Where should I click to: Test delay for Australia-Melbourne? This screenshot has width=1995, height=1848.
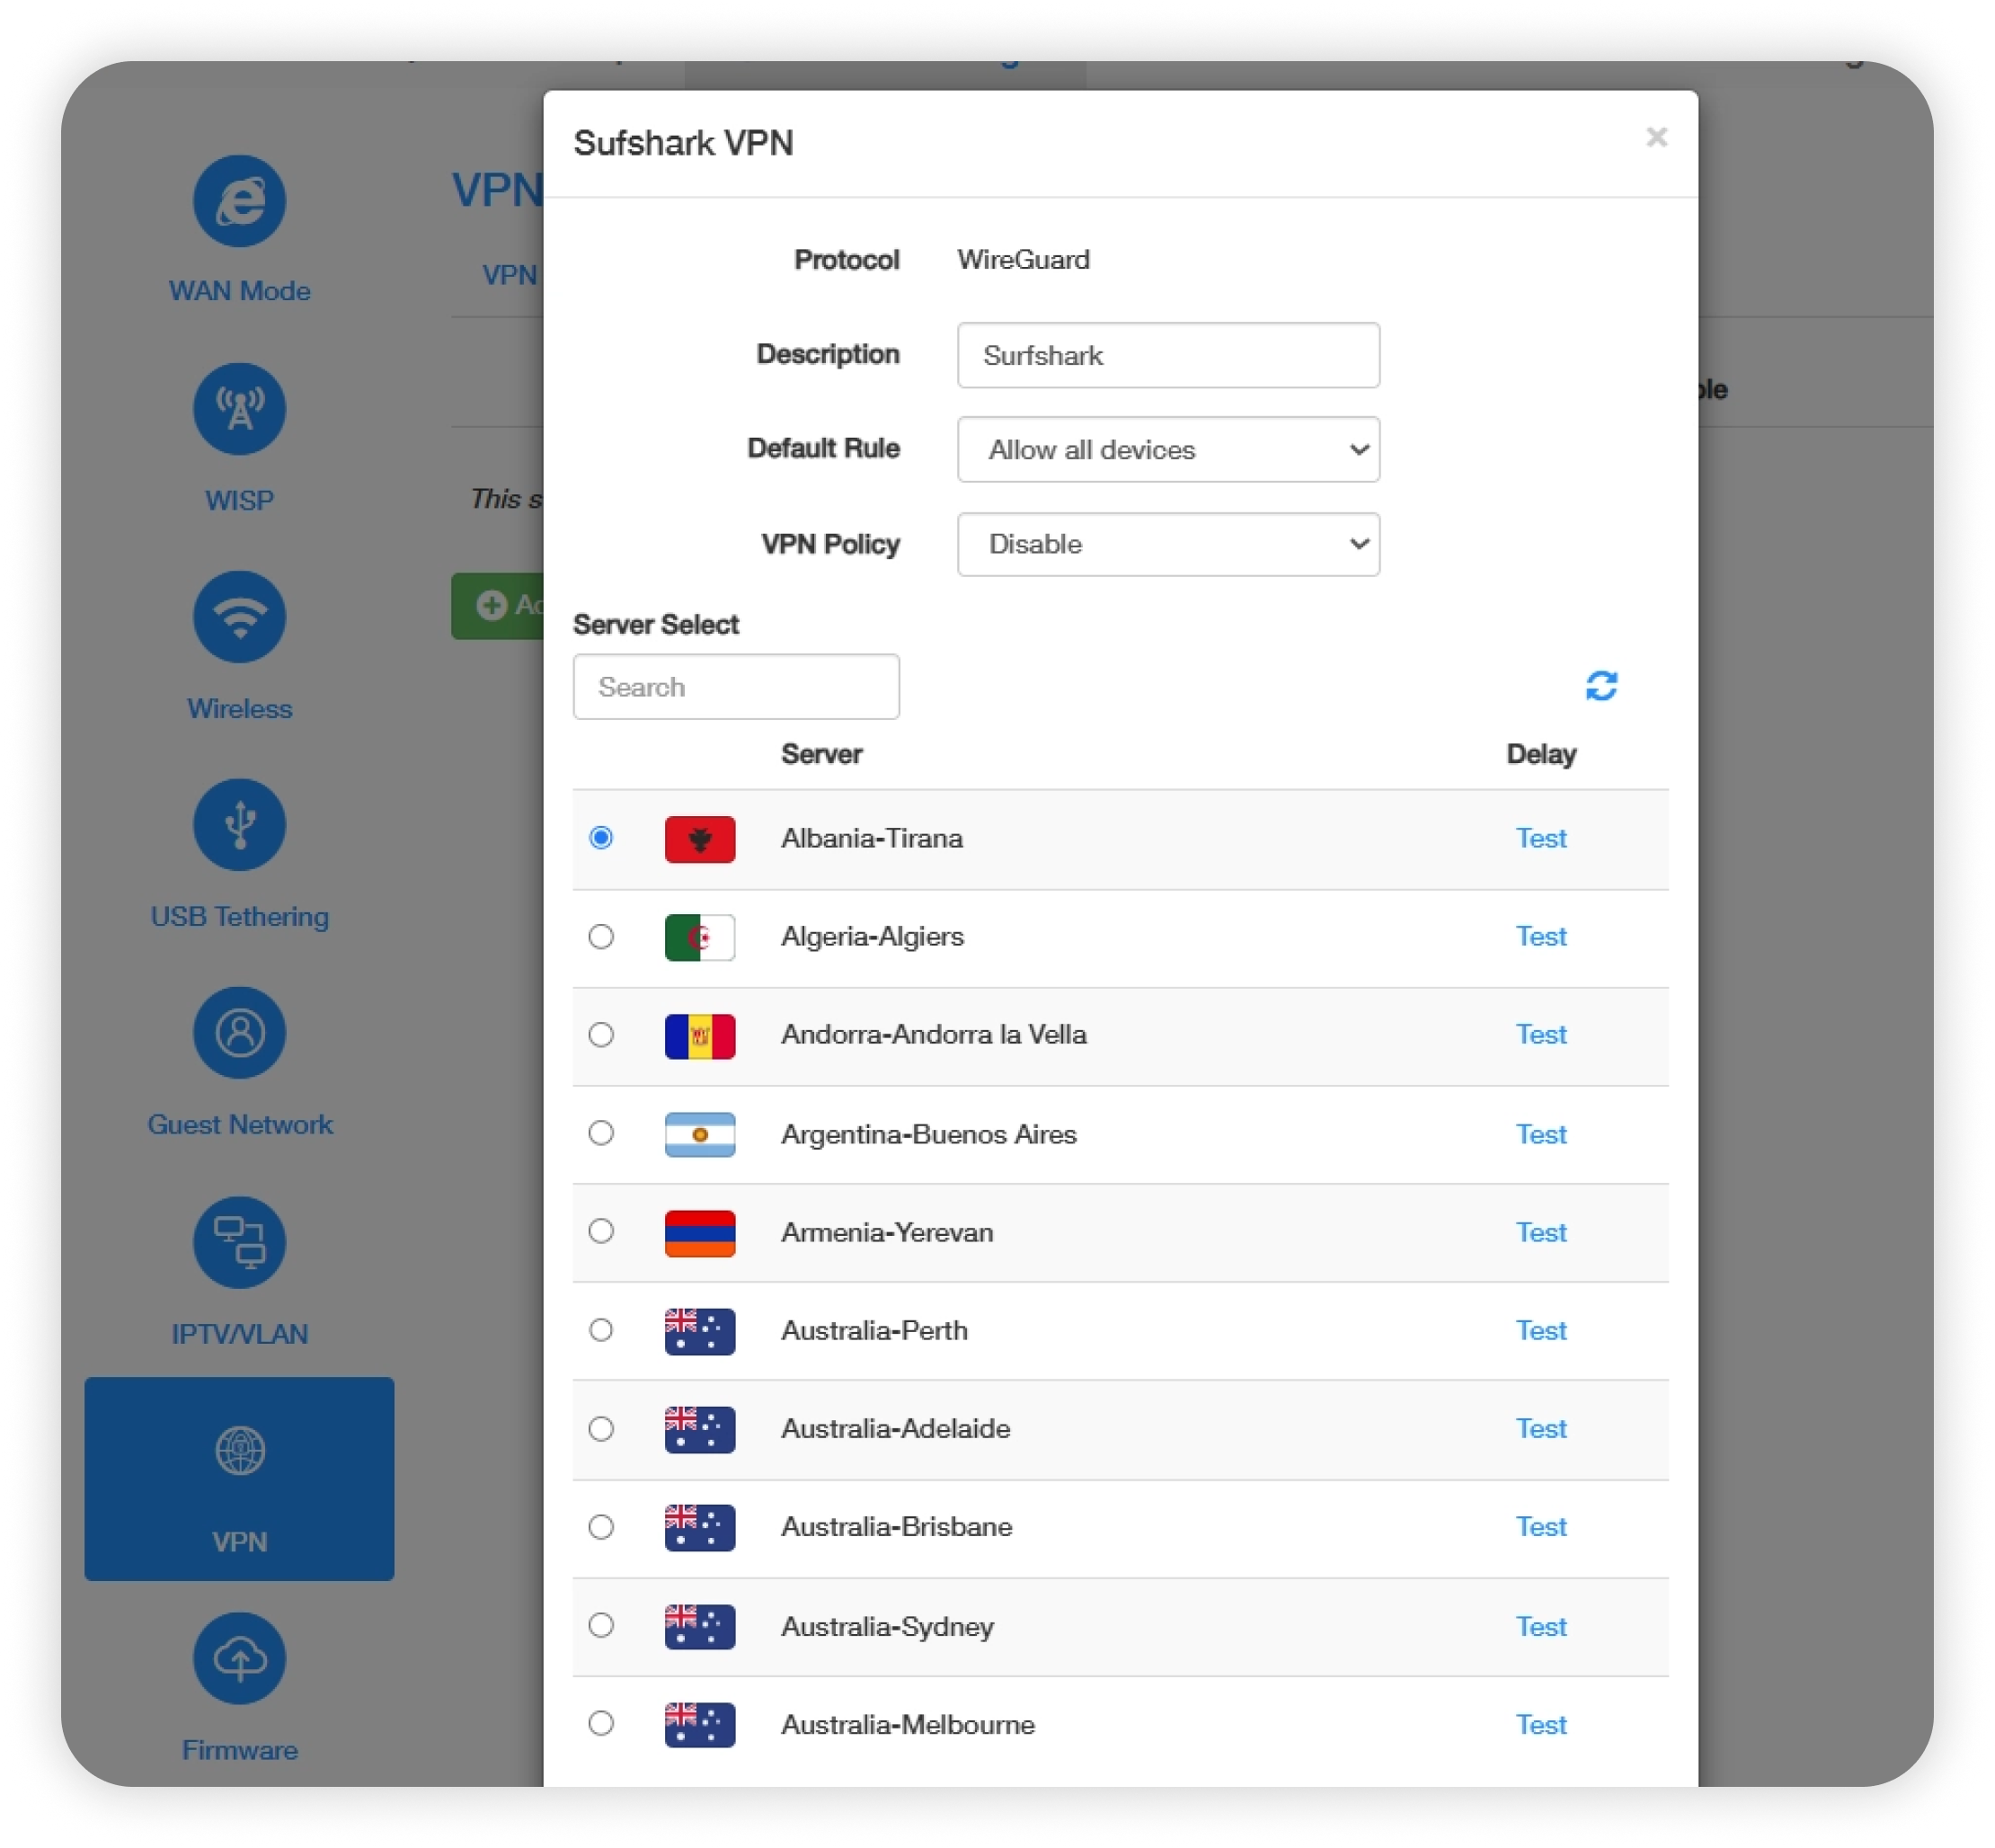[1541, 1724]
